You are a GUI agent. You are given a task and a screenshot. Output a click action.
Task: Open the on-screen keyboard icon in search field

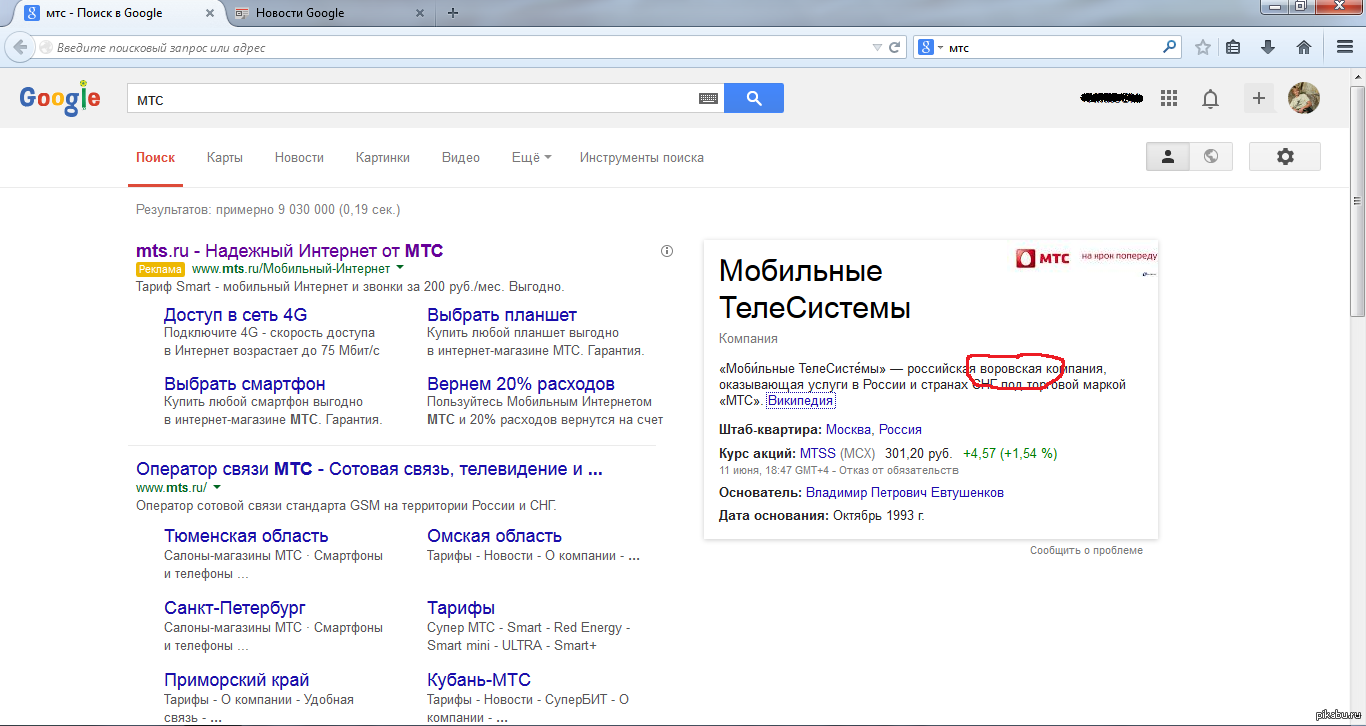point(708,99)
